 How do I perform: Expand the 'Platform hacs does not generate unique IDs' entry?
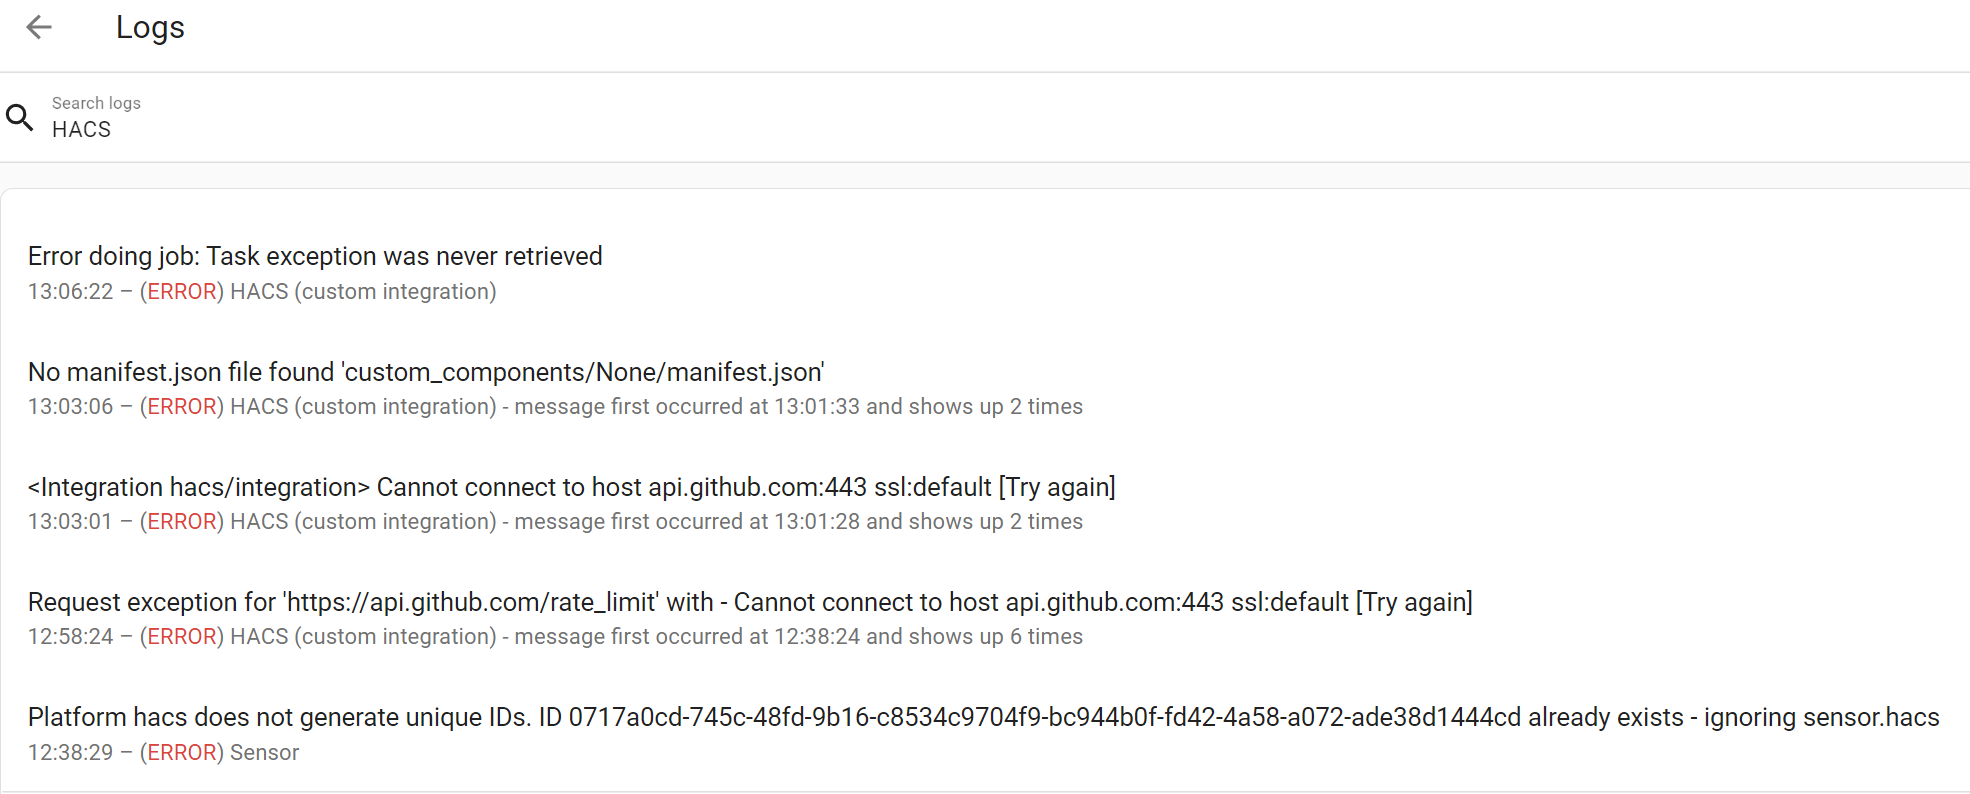[983, 716]
